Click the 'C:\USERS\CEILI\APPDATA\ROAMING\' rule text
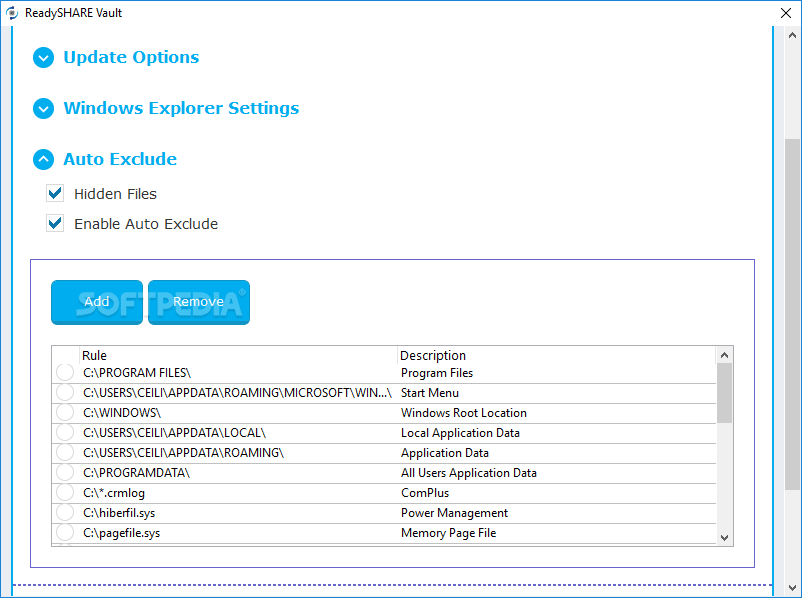Viewport: 802px width, 598px height. [184, 453]
